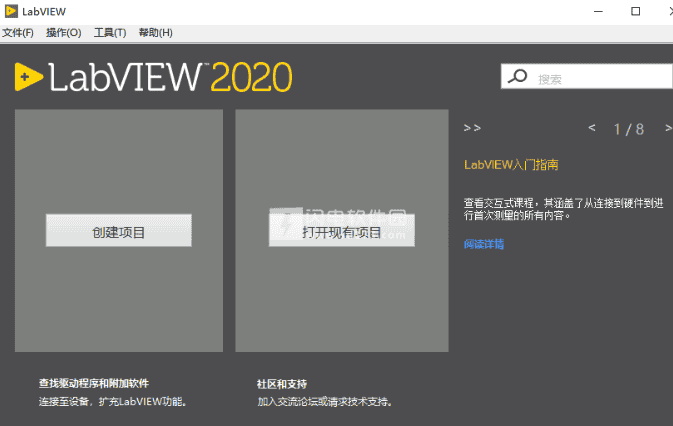Open the 文件(F) menu
Viewport: 673px width, 426px height.
[17, 32]
